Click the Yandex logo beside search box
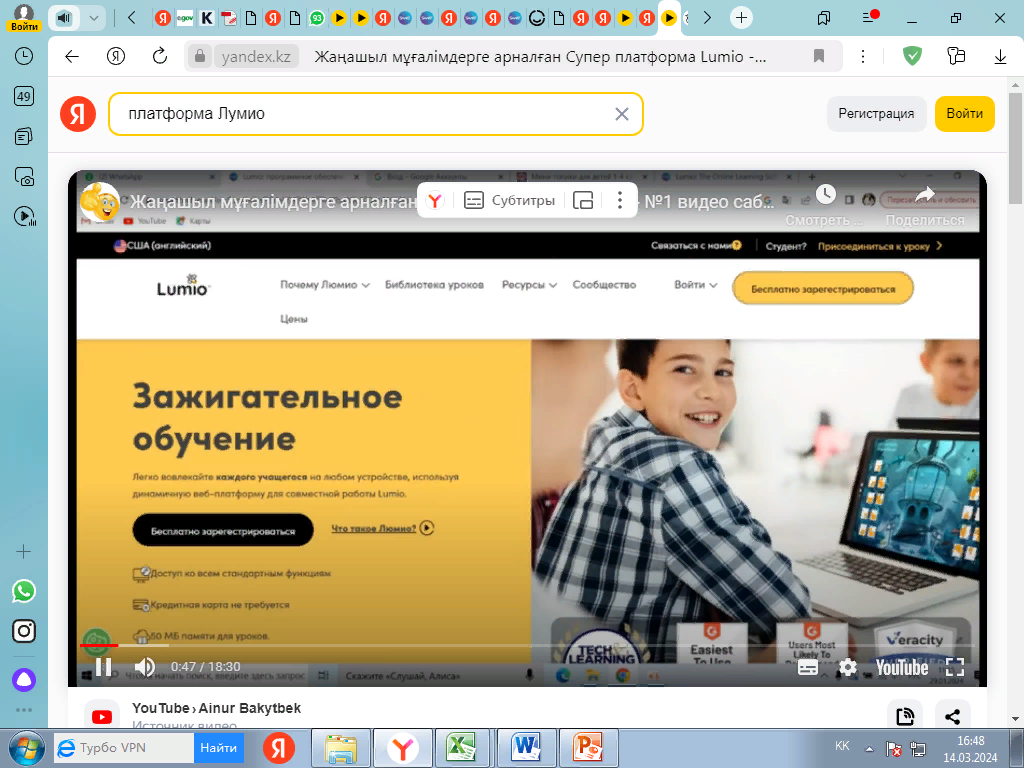Viewport: 1024px width, 768px height. (78, 114)
